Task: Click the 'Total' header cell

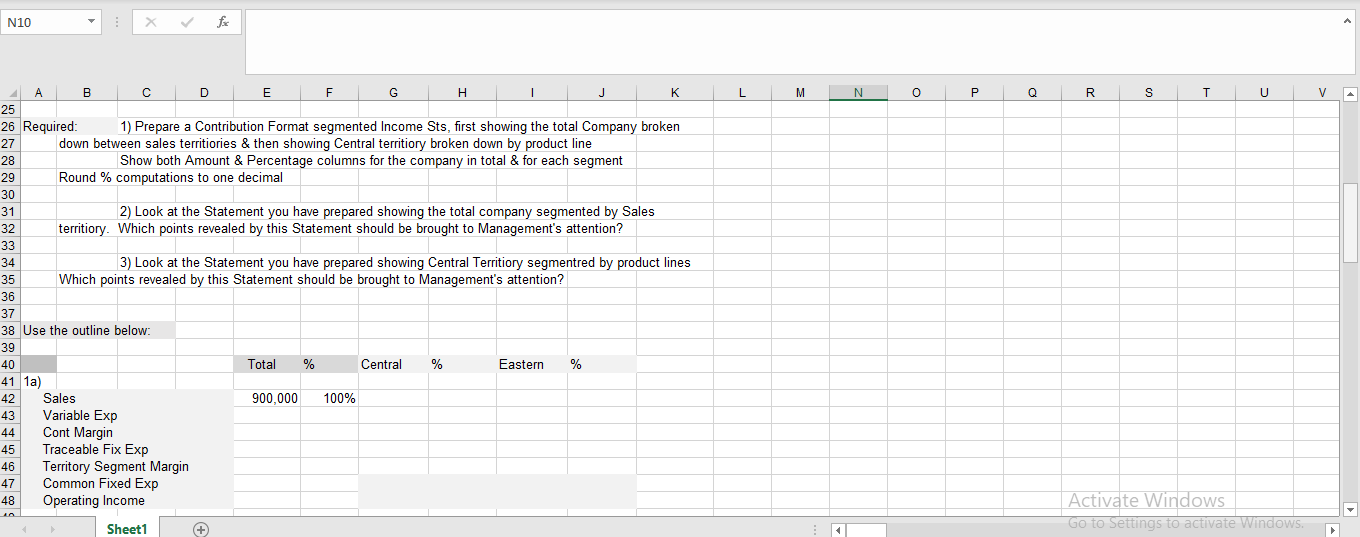Action: [262, 365]
